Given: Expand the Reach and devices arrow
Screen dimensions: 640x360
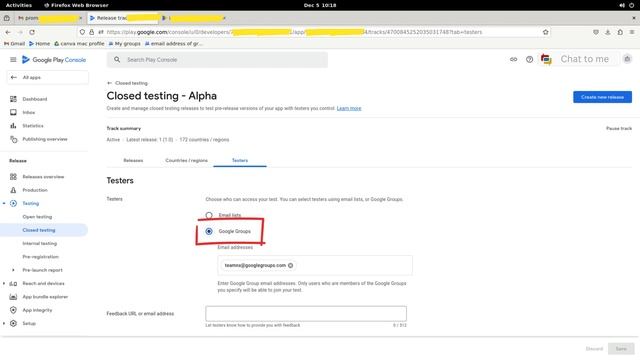Looking at the screenshot, I should [4, 284].
